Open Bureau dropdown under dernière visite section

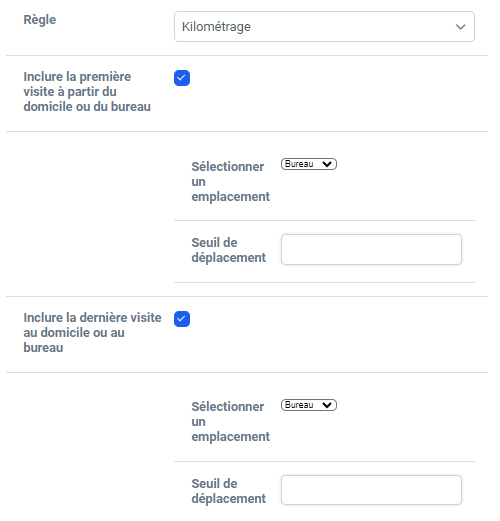pyautogui.click(x=309, y=405)
